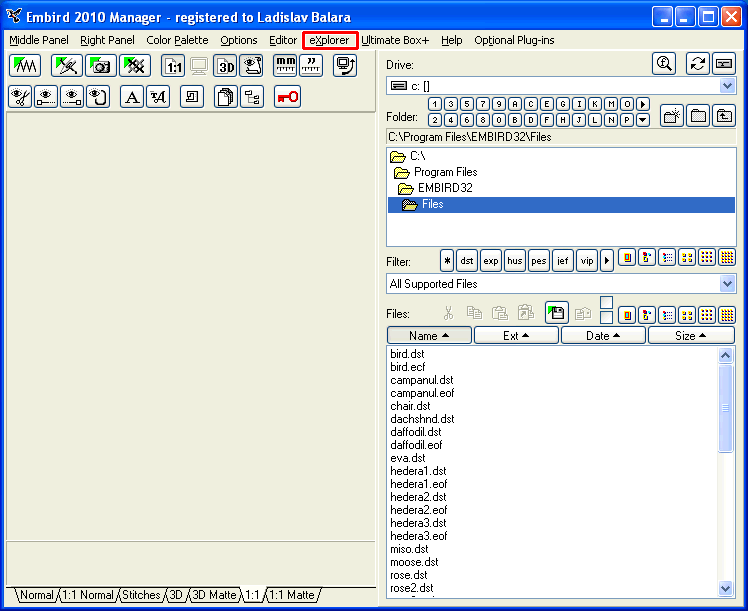Go up one folder level icon
The height and width of the screenshot is (611, 748).
point(724,115)
